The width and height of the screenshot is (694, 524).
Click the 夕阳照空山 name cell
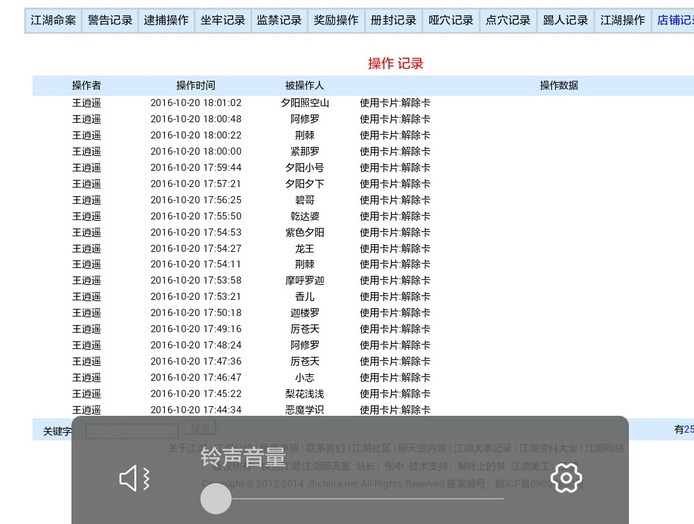(305, 103)
